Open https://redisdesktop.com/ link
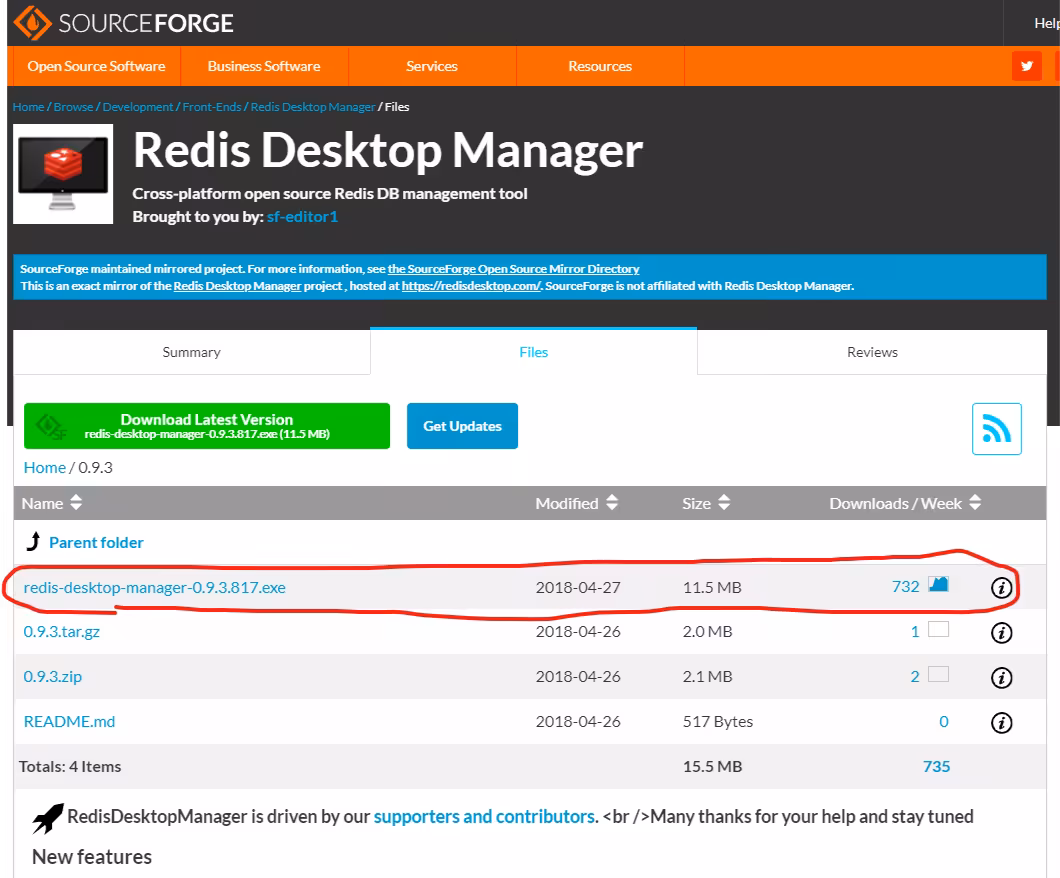Image resolution: width=1060 pixels, height=878 pixels. pos(471,286)
